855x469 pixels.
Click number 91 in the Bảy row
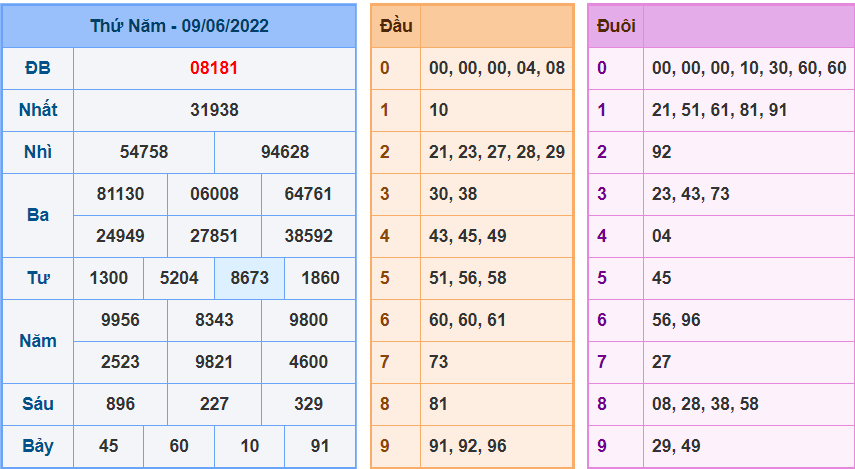point(321,446)
